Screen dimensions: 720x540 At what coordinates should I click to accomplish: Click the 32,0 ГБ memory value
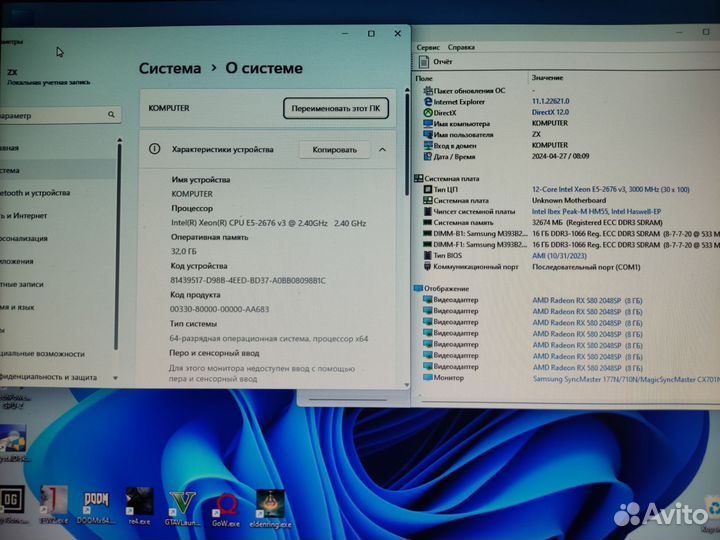pyautogui.click(x=183, y=252)
